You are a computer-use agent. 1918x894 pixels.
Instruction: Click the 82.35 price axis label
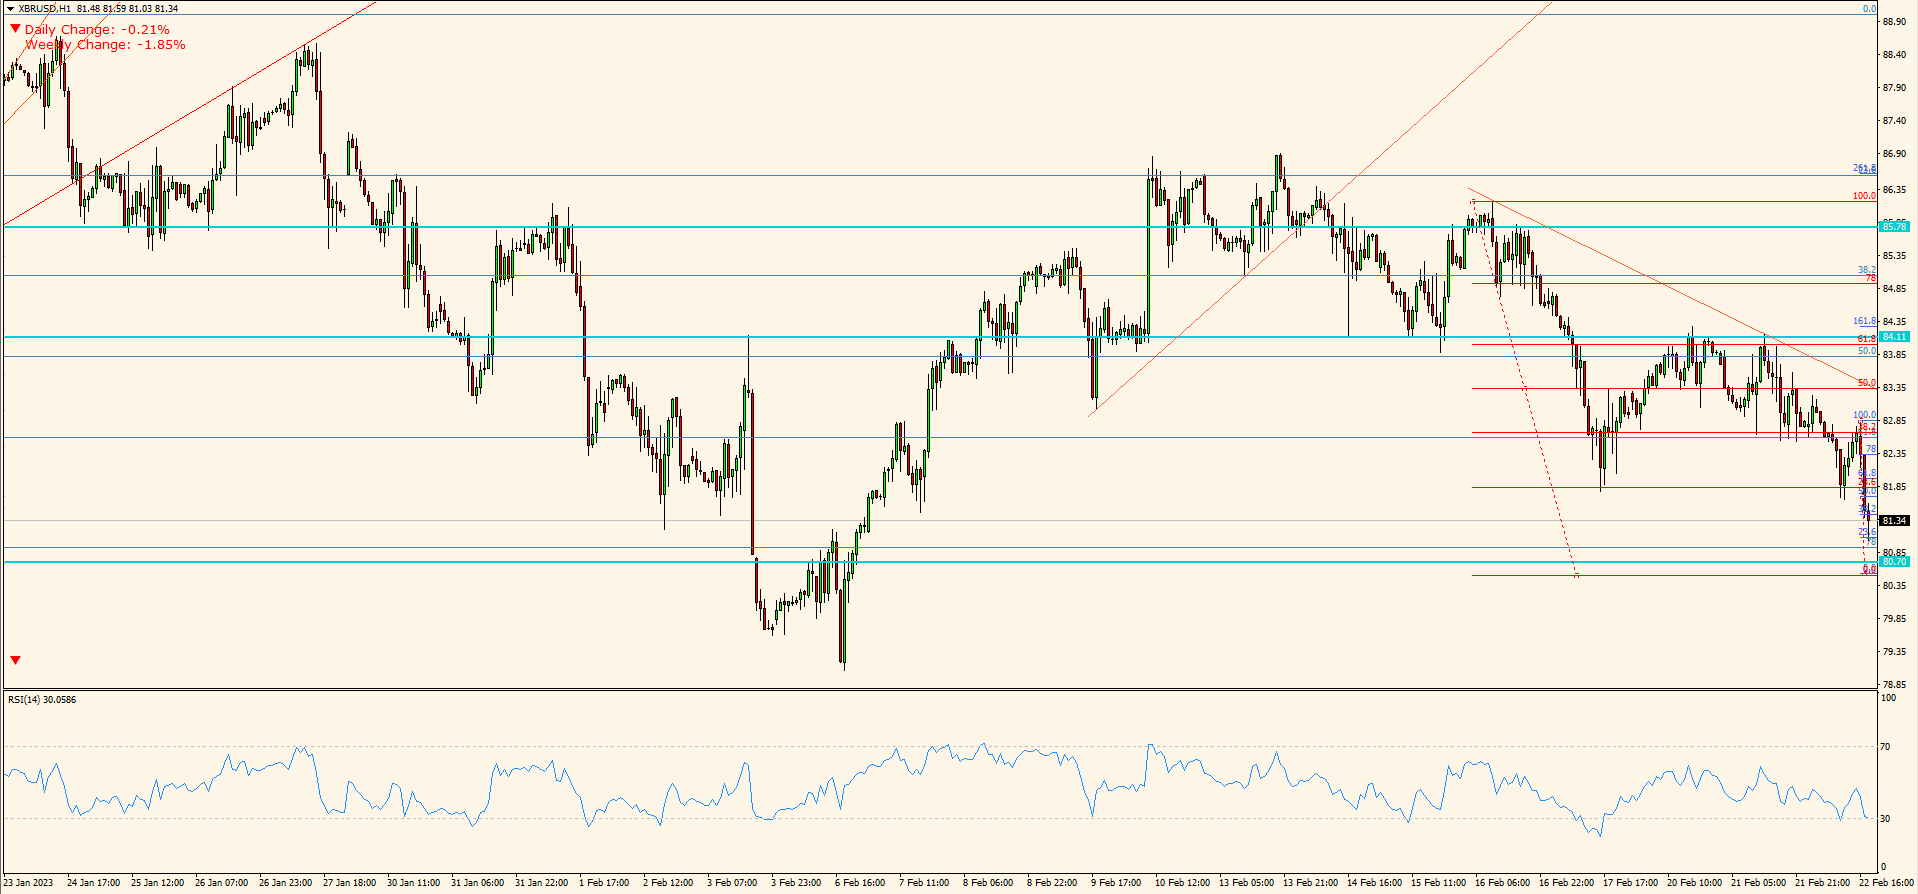coord(1894,454)
